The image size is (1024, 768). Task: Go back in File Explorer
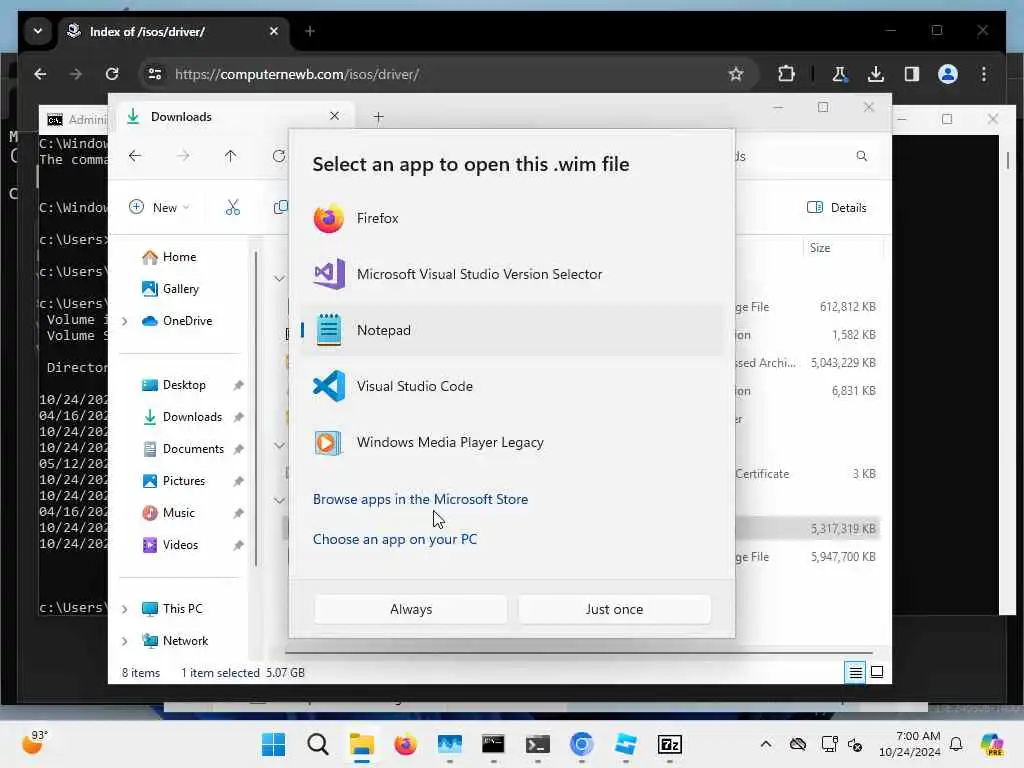tap(135, 156)
